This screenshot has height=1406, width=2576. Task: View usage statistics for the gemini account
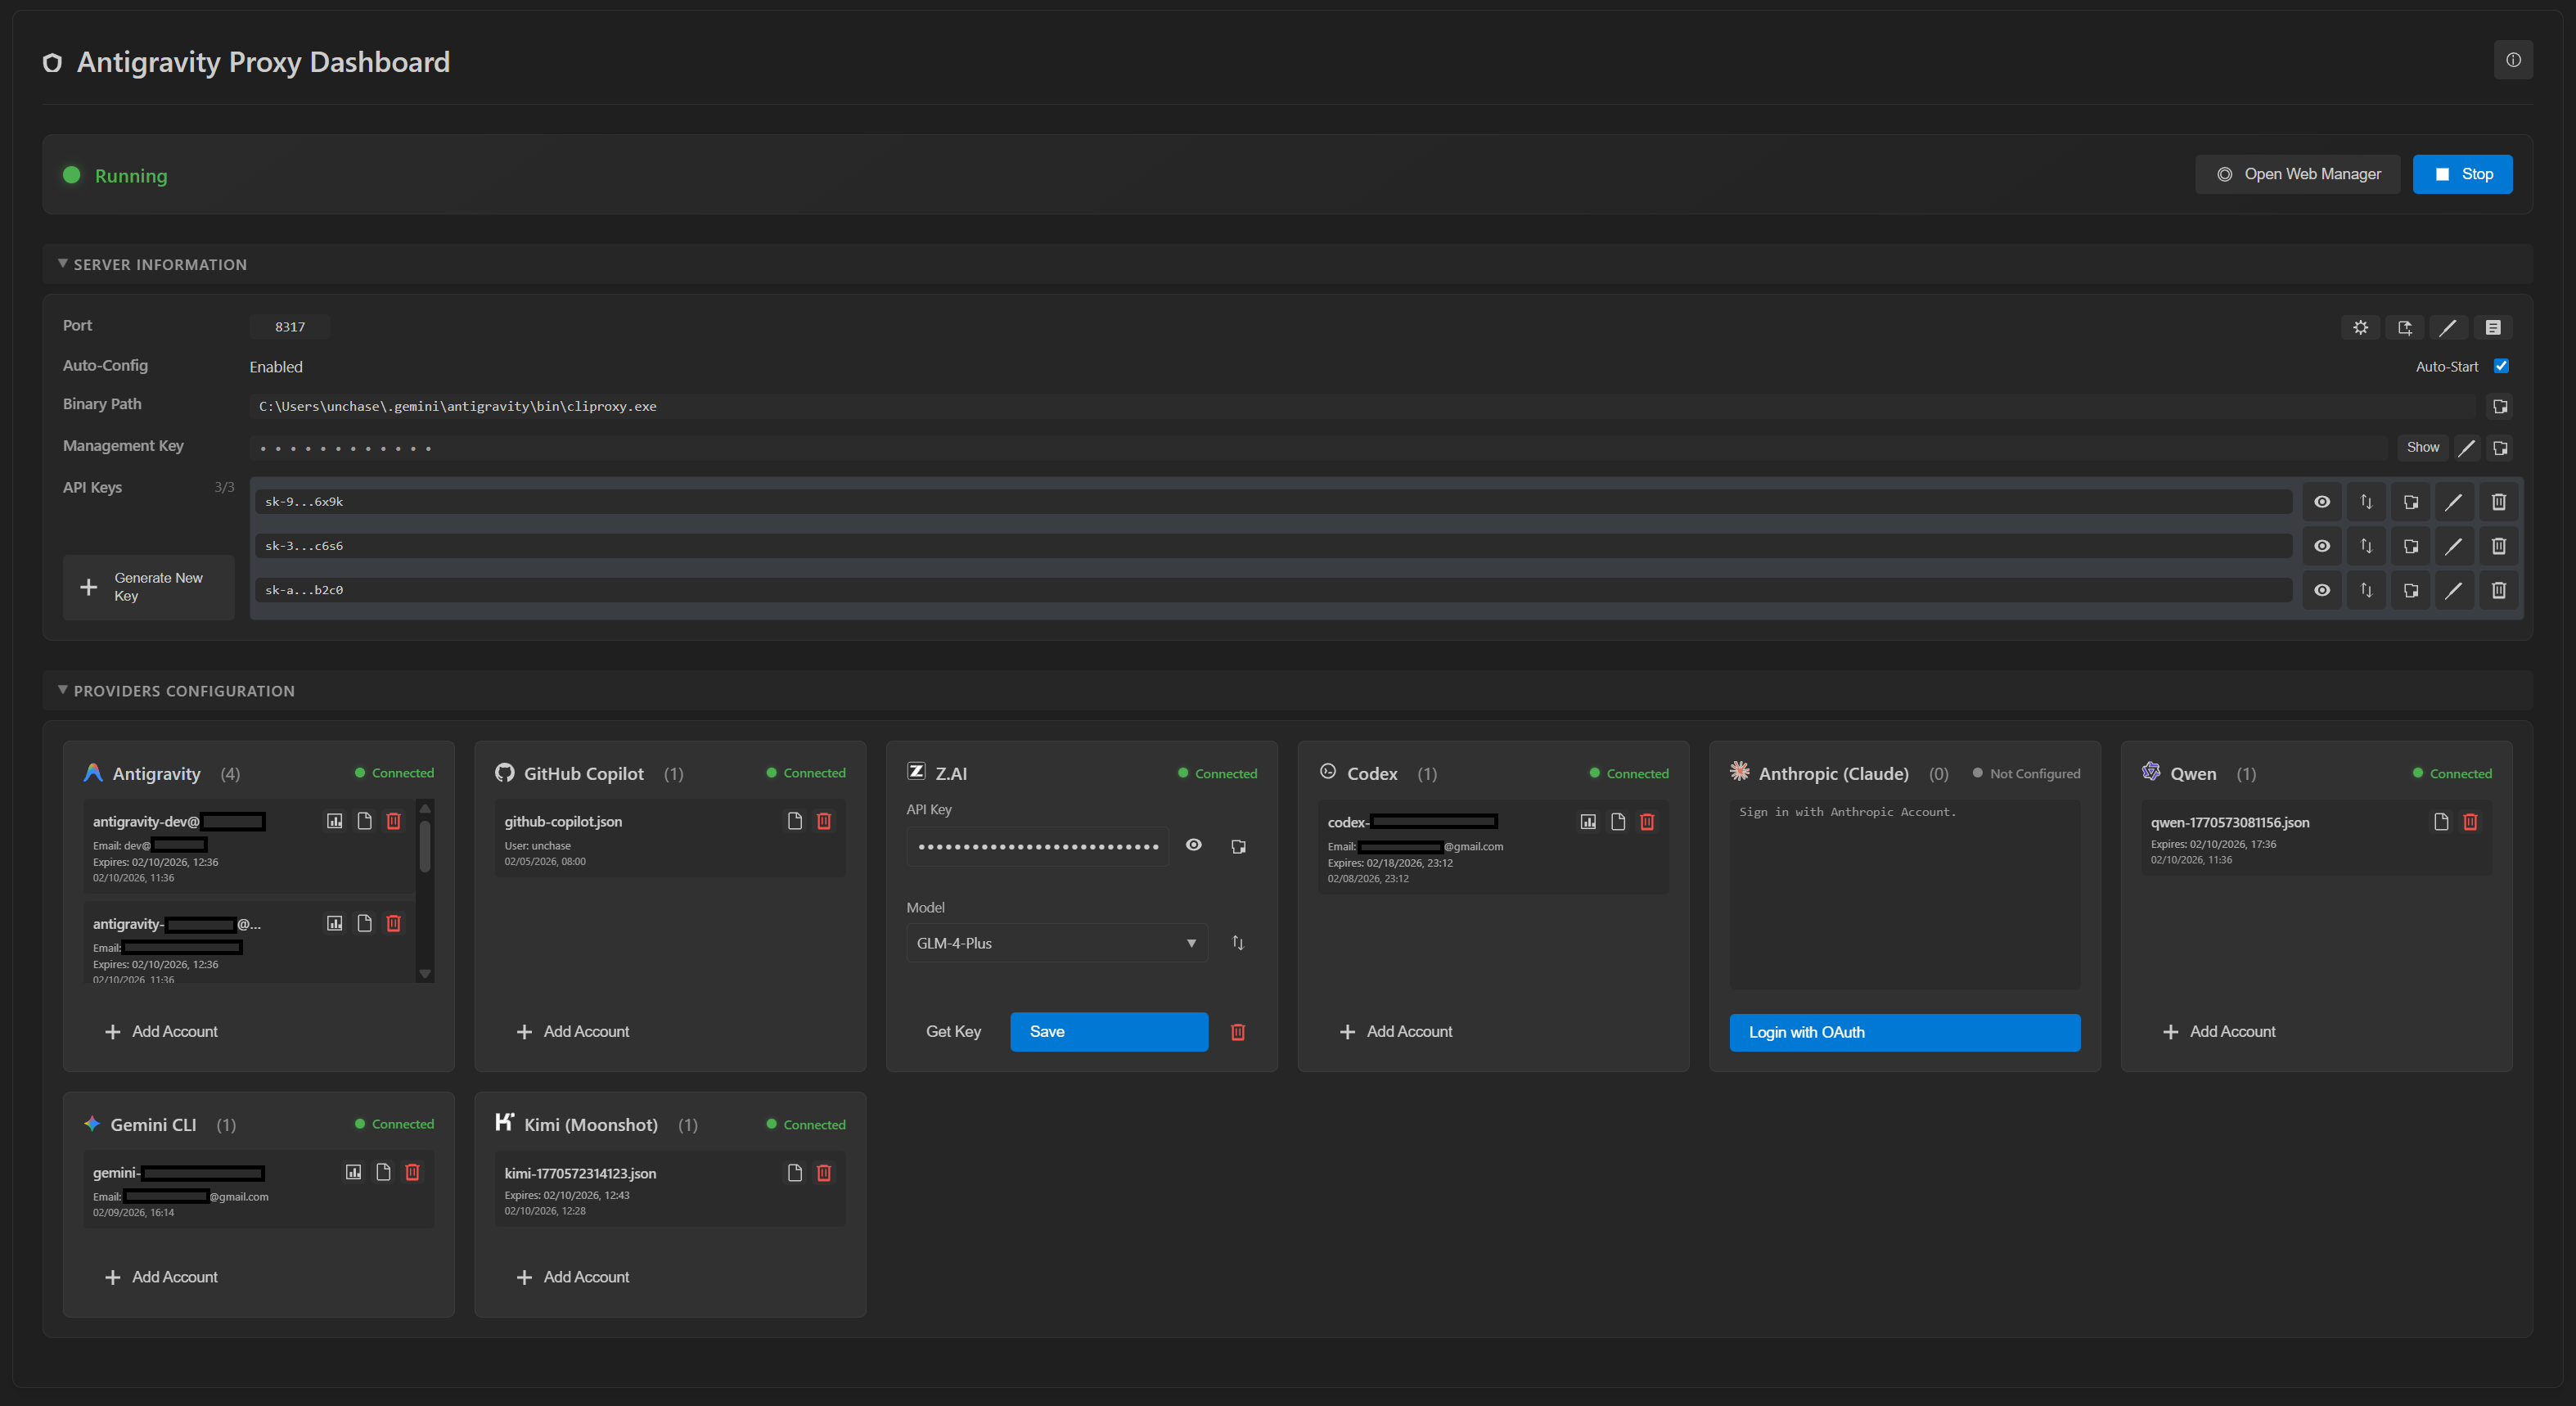352,1171
